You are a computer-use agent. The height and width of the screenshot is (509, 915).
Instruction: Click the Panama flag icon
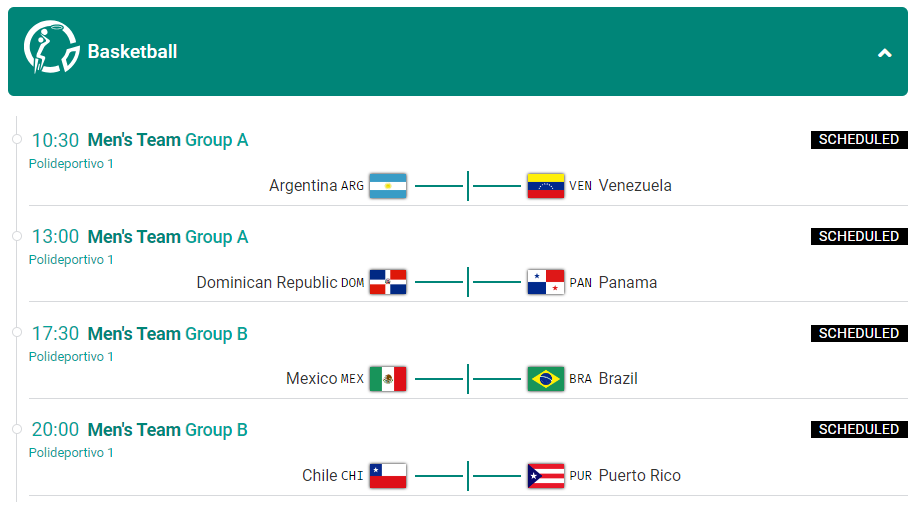546,283
